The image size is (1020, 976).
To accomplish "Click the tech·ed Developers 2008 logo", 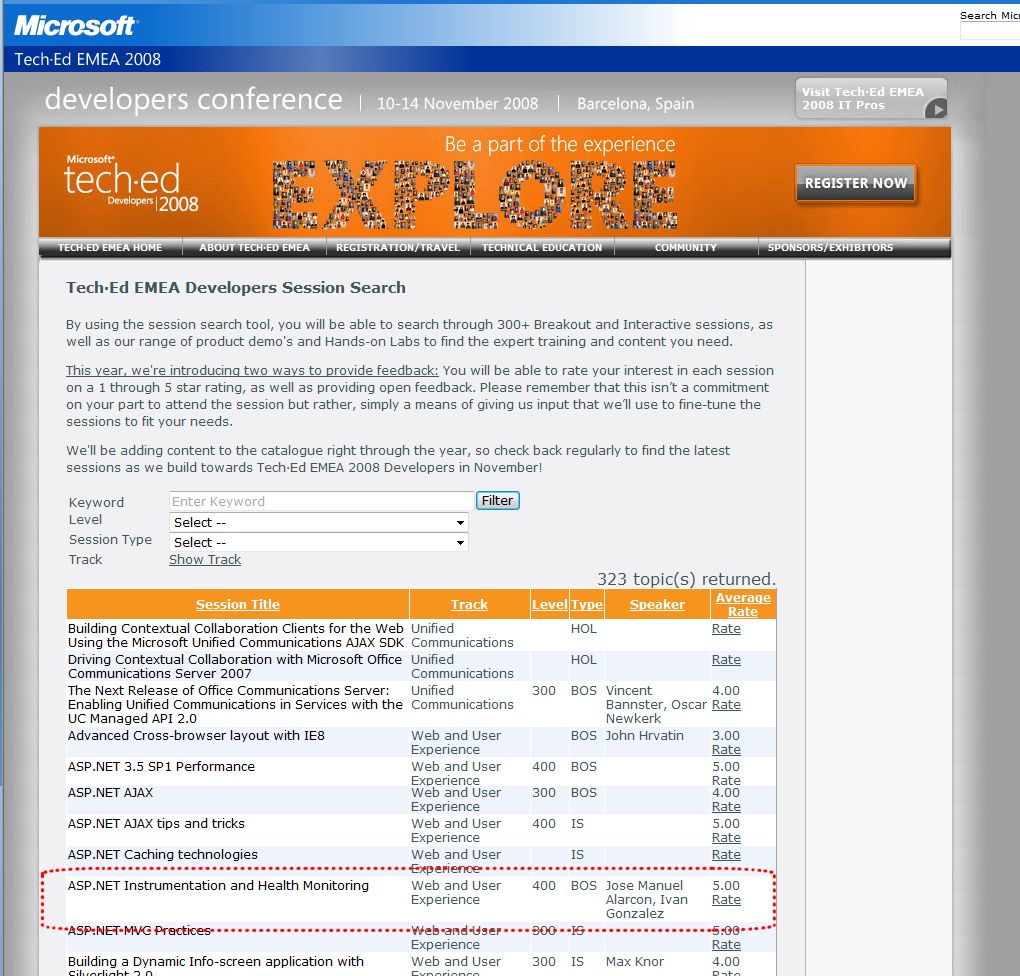I will click(x=131, y=184).
